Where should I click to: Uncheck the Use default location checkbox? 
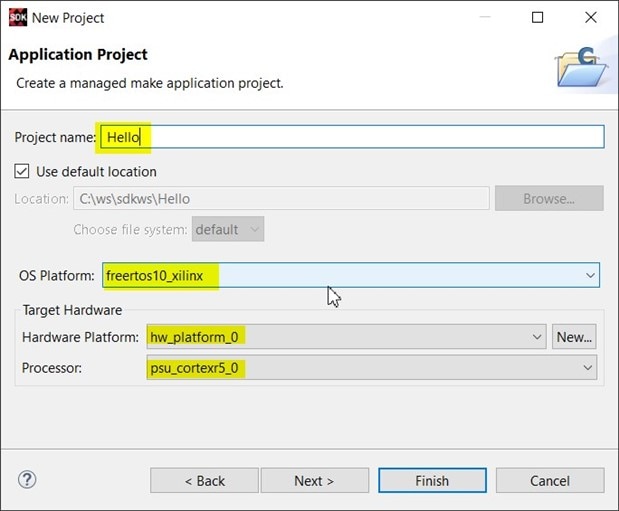pyautogui.click(x=23, y=171)
